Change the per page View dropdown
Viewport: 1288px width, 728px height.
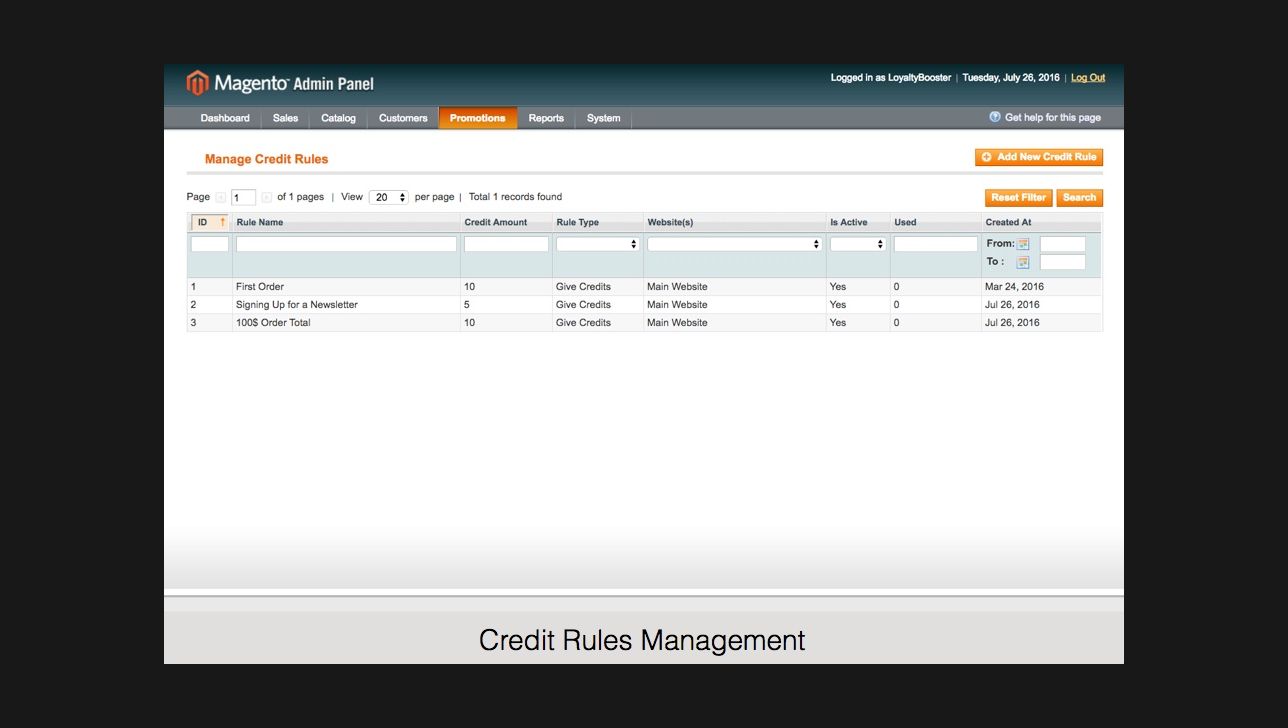(388, 198)
